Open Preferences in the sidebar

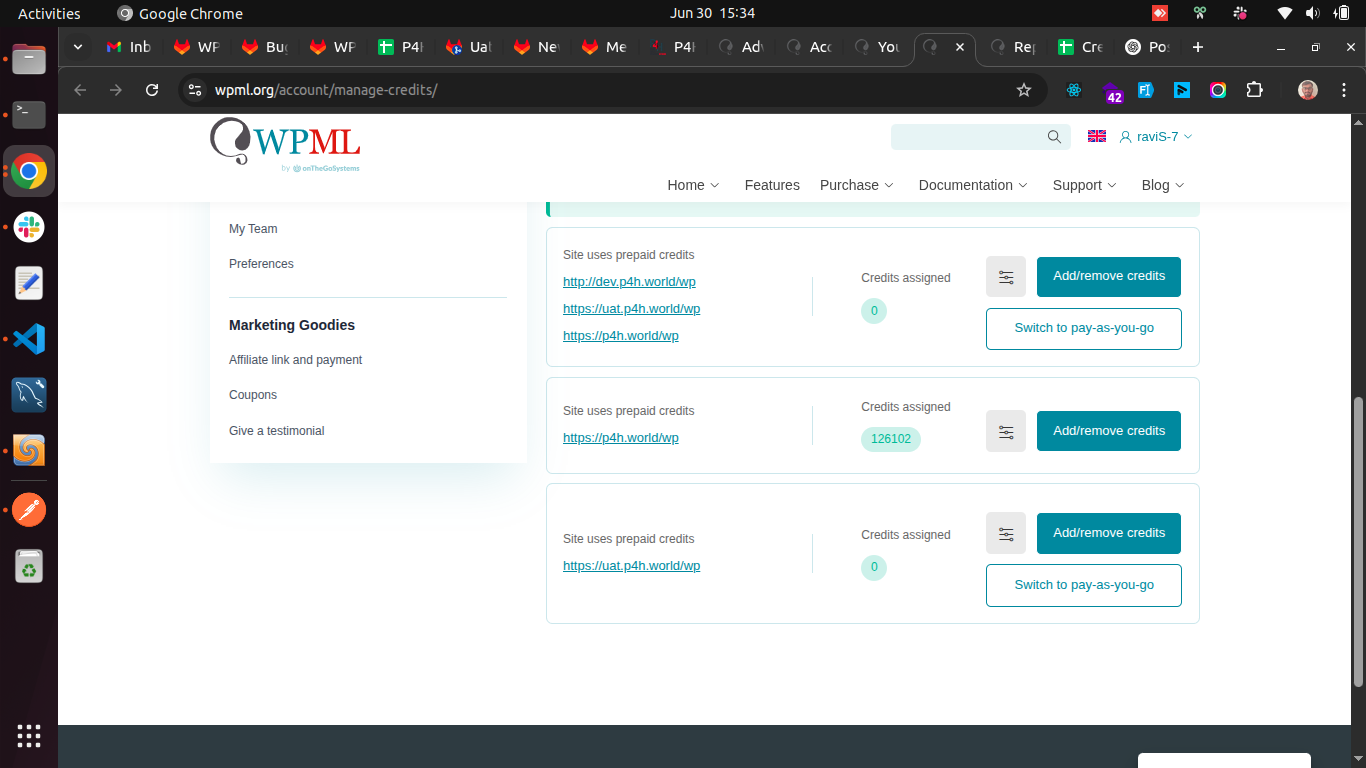261,264
